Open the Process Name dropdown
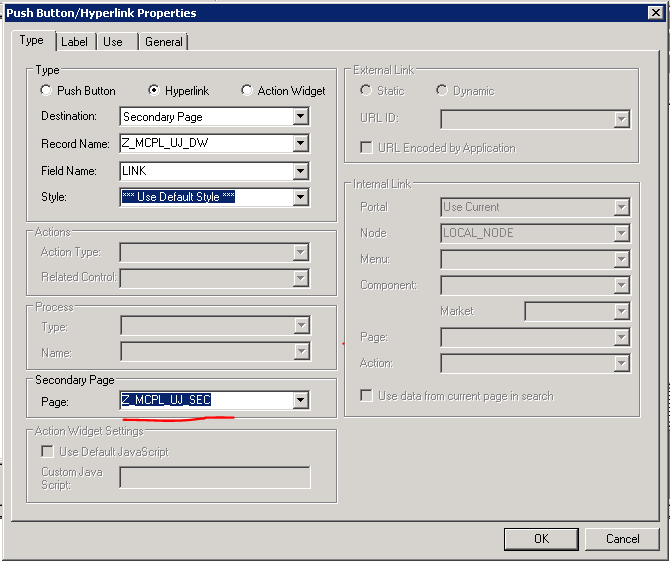The height and width of the screenshot is (561, 670). pos(301,352)
